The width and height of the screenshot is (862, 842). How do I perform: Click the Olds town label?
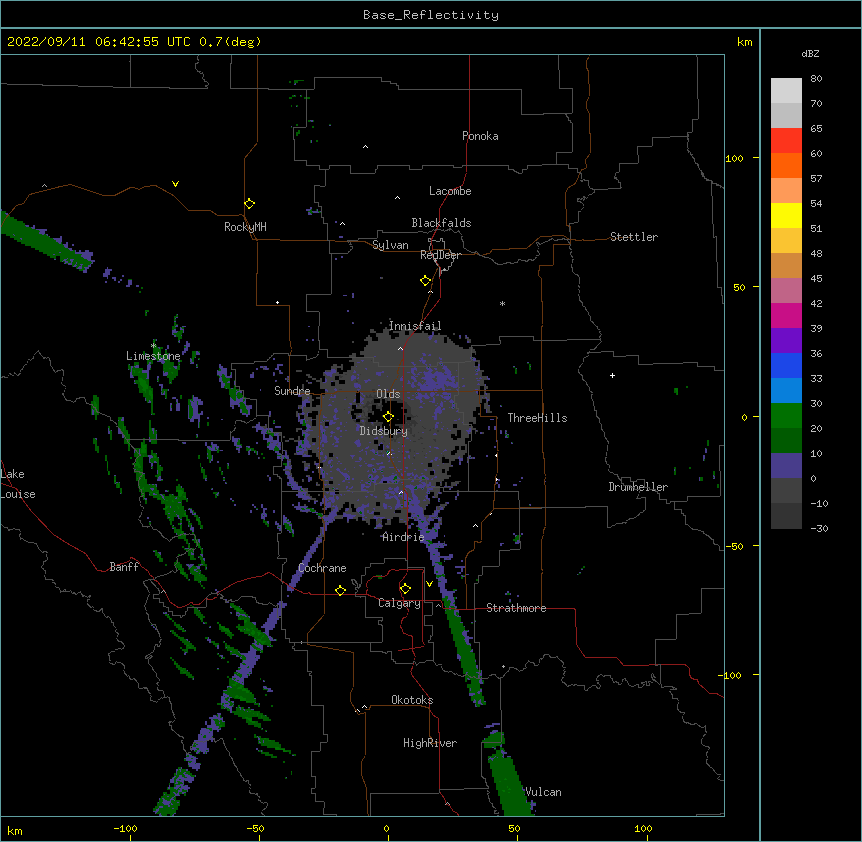388,394
